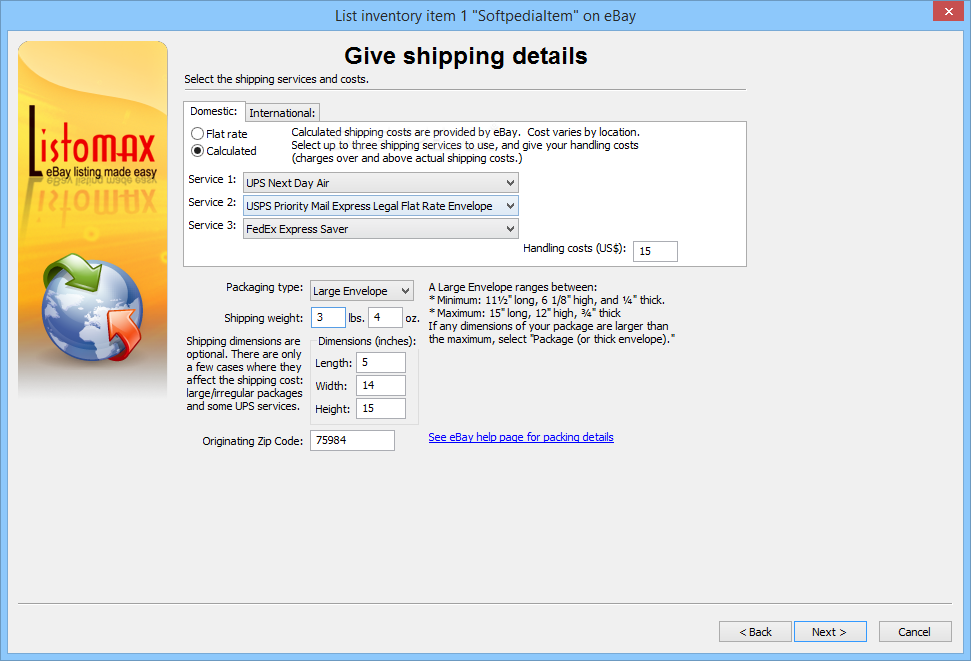Click the window title 'List inventory item 1'
971x661 pixels.
486,15
